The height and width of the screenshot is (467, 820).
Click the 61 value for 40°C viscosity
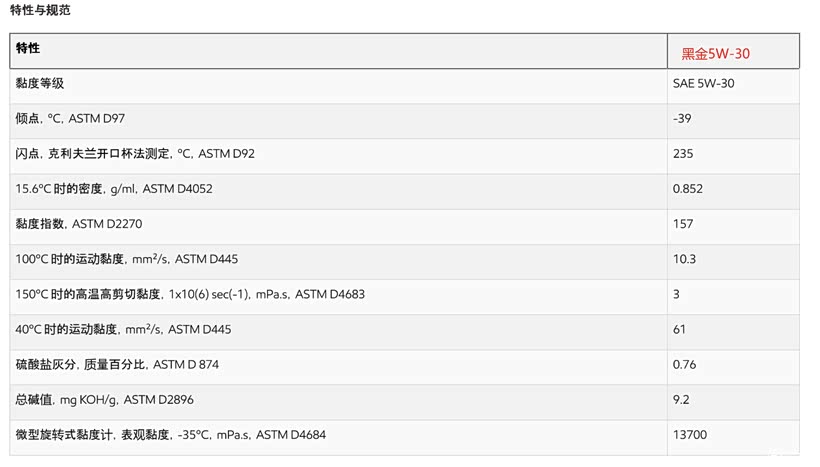[679, 329]
